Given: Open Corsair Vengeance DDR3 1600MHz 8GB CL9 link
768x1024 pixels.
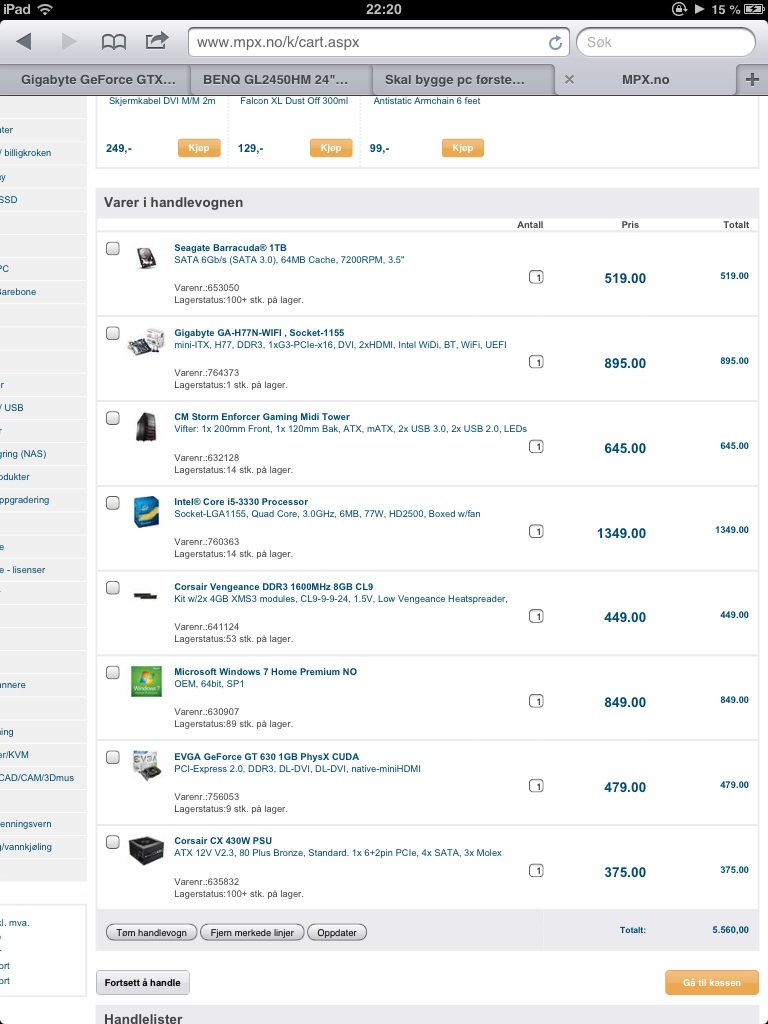Looking at the screenshot, I should pos(274,586).
